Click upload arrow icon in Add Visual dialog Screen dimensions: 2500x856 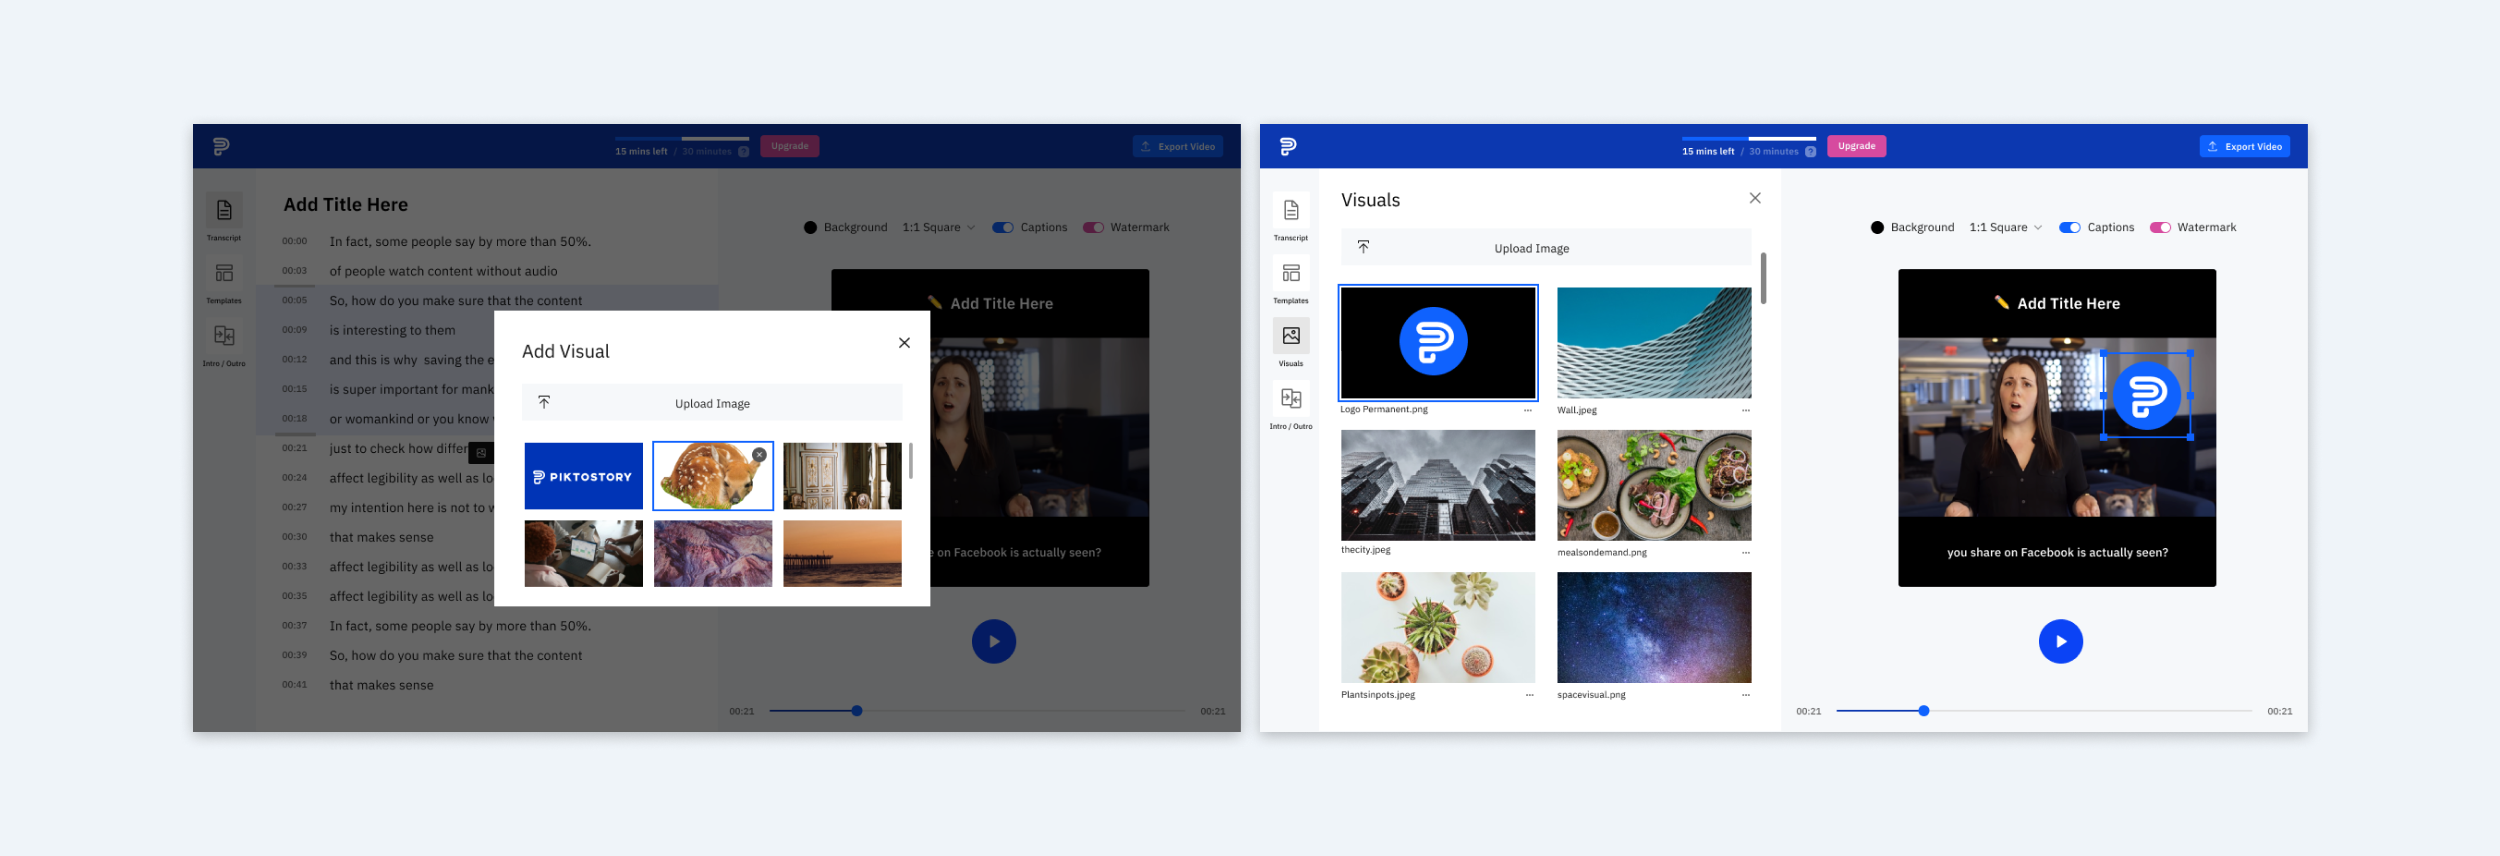(x=544, y=402)
